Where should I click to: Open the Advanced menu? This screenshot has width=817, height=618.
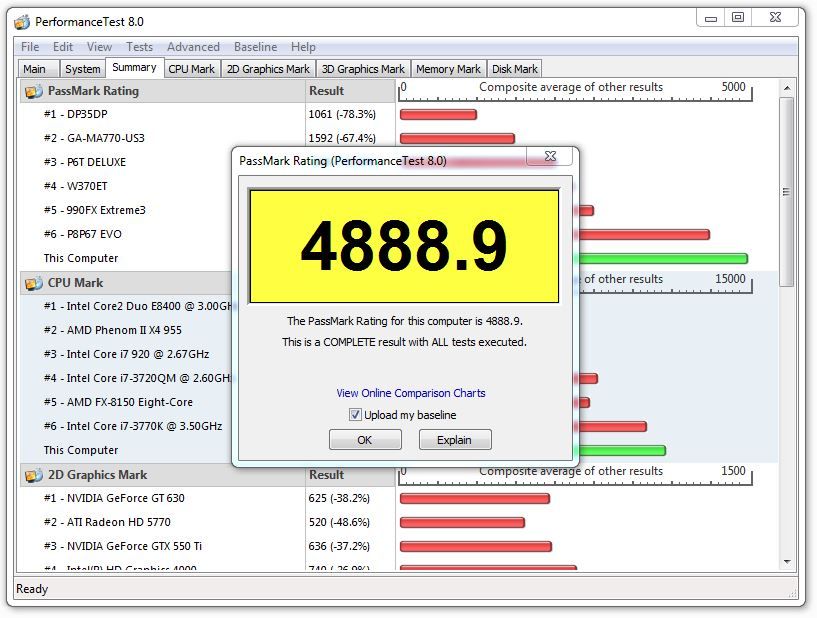click(x=193, y=47)
